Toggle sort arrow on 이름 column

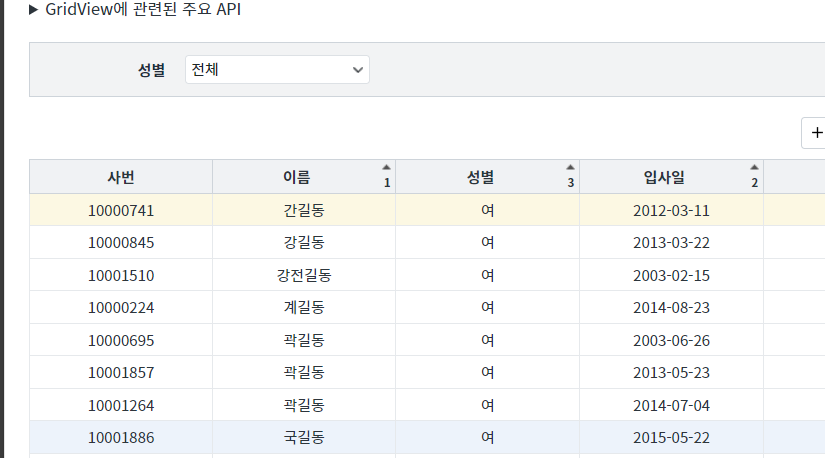click(x=386, y=167)
